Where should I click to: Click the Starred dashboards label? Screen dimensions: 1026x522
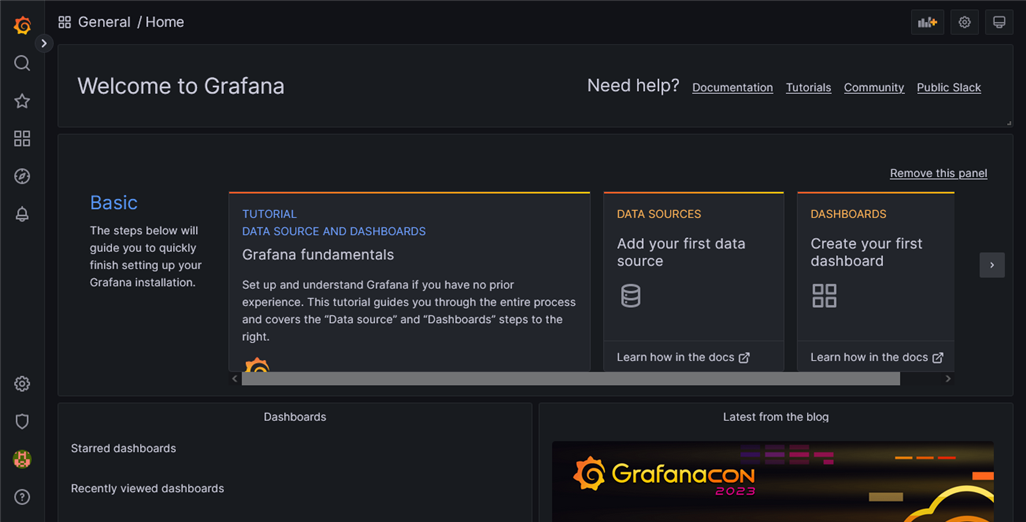[124, 448]
